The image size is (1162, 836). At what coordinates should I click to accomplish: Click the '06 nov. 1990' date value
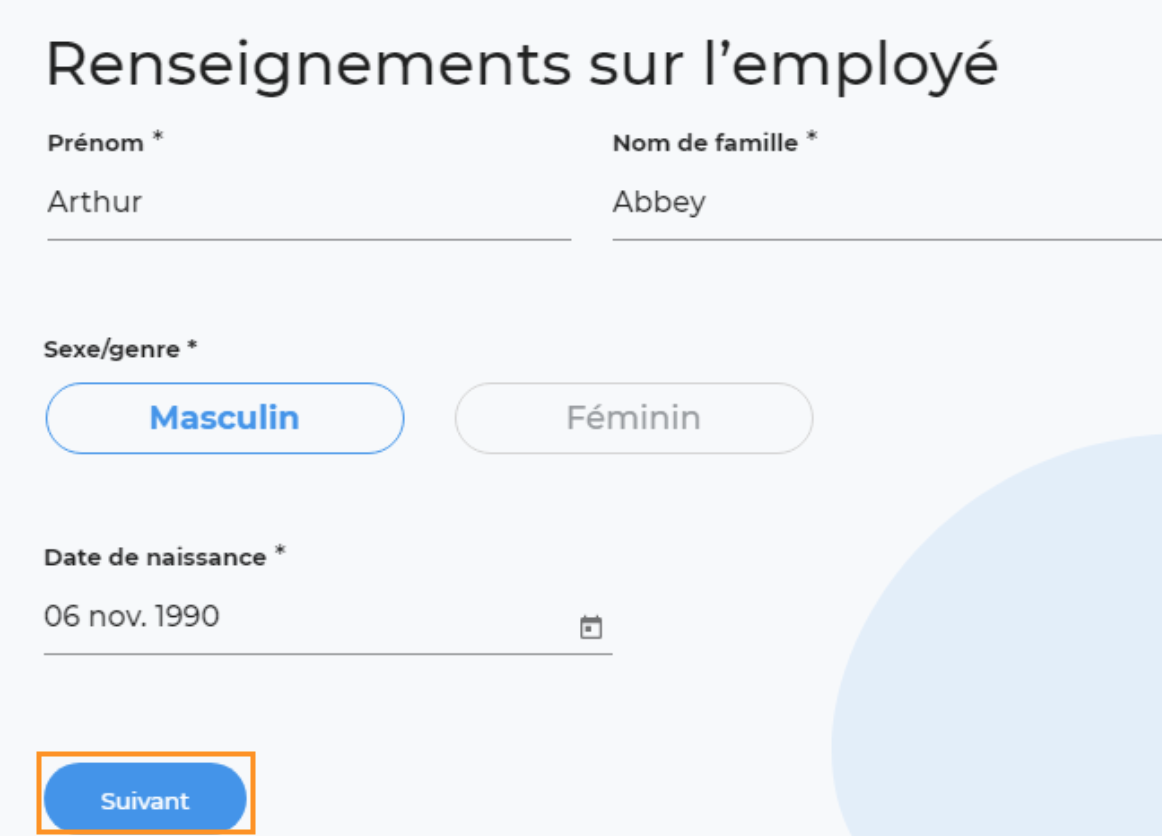click(x=132, y=616)
